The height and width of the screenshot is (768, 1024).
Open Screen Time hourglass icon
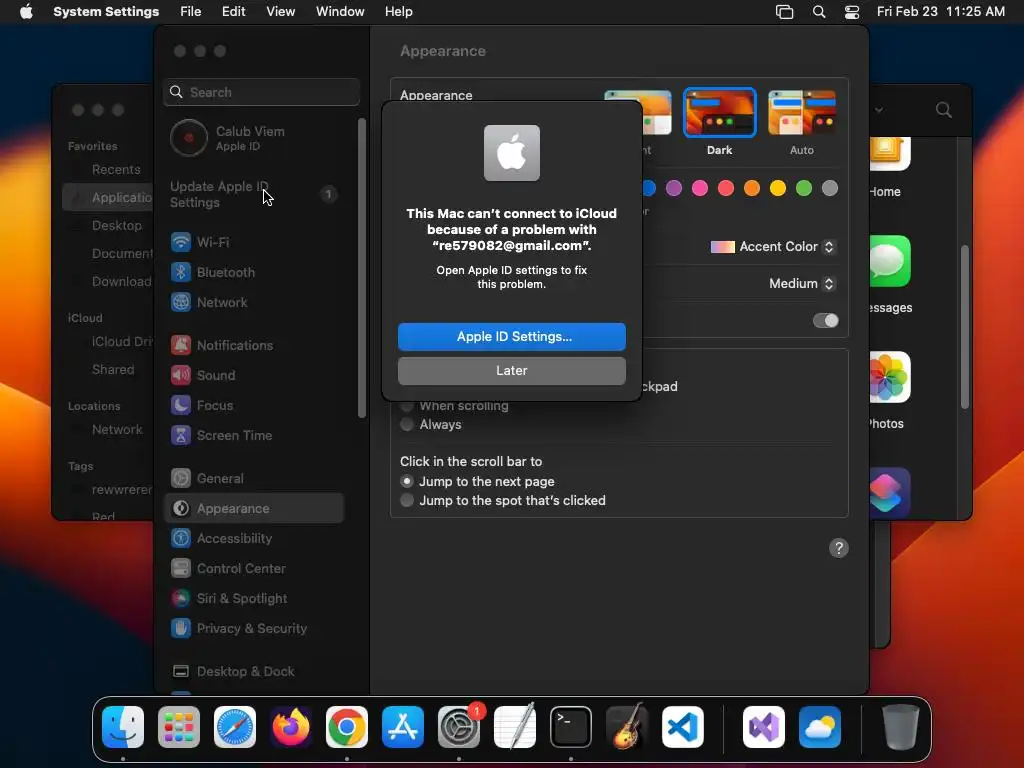tap(181, 436)
